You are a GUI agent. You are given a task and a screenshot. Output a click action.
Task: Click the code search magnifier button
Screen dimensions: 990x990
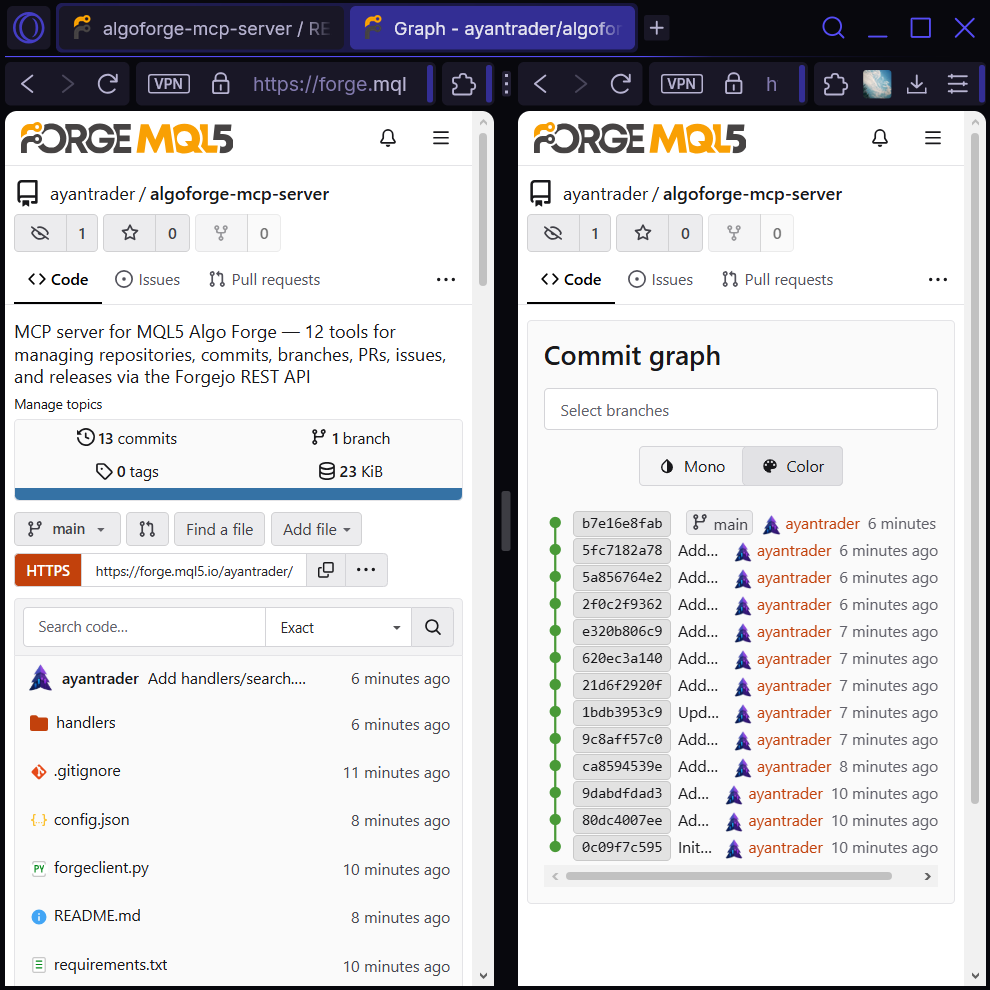click(432, 627)
